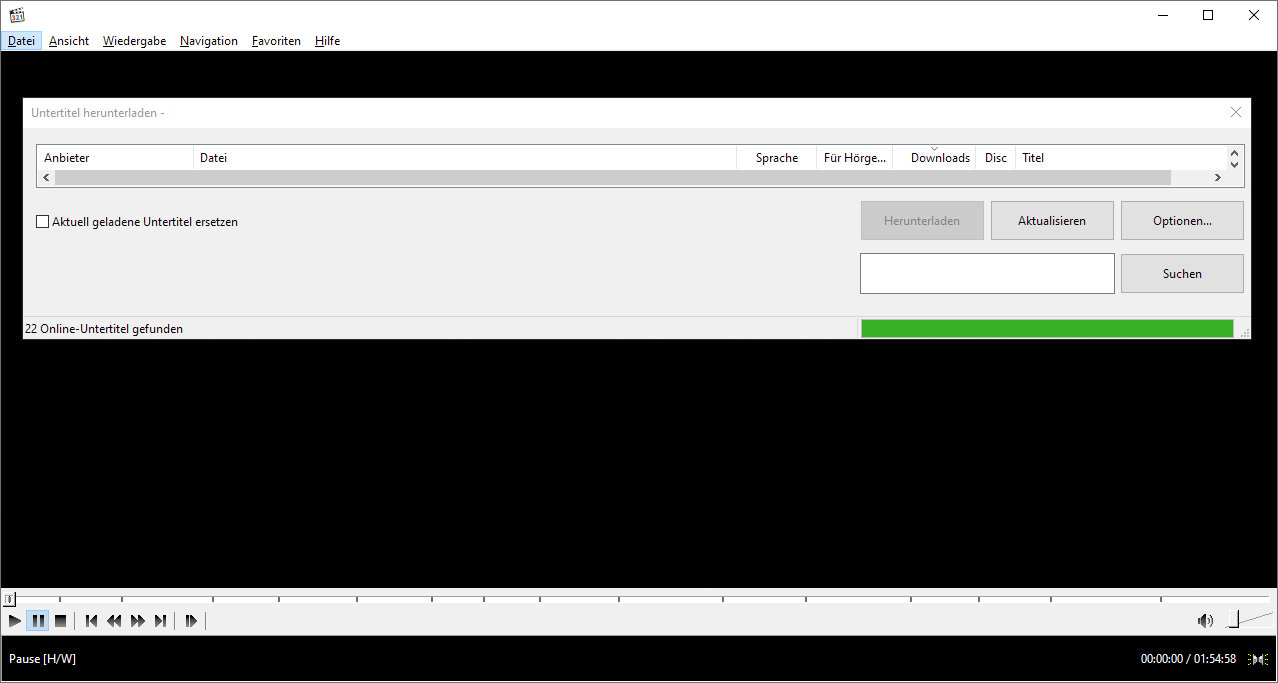Click the active Pause icon

point(37,620)
